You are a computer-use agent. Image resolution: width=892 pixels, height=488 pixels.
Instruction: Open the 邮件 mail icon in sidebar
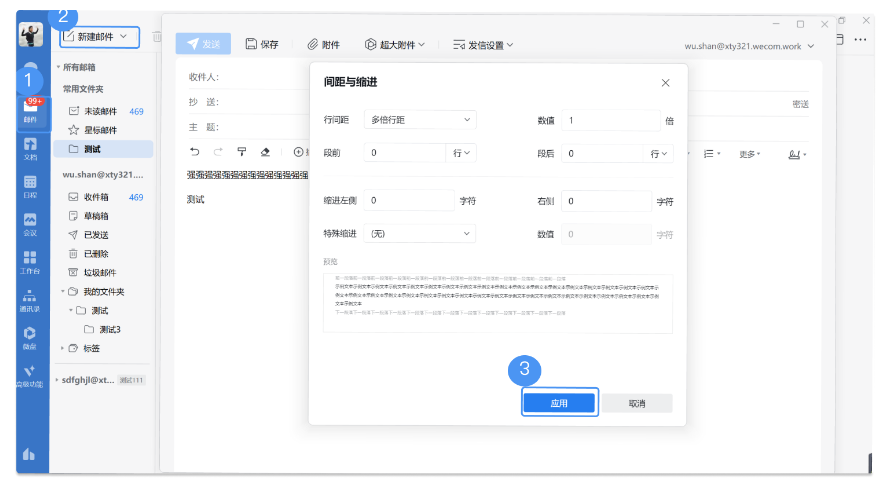pos(30,109)
